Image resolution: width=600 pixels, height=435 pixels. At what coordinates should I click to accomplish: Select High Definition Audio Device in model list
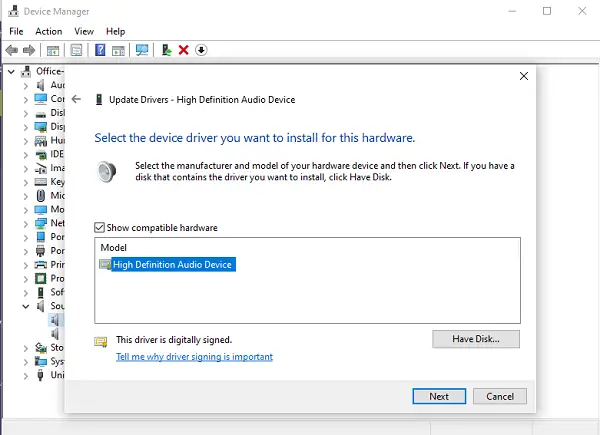pyautogui.click(x=172, y=264)
